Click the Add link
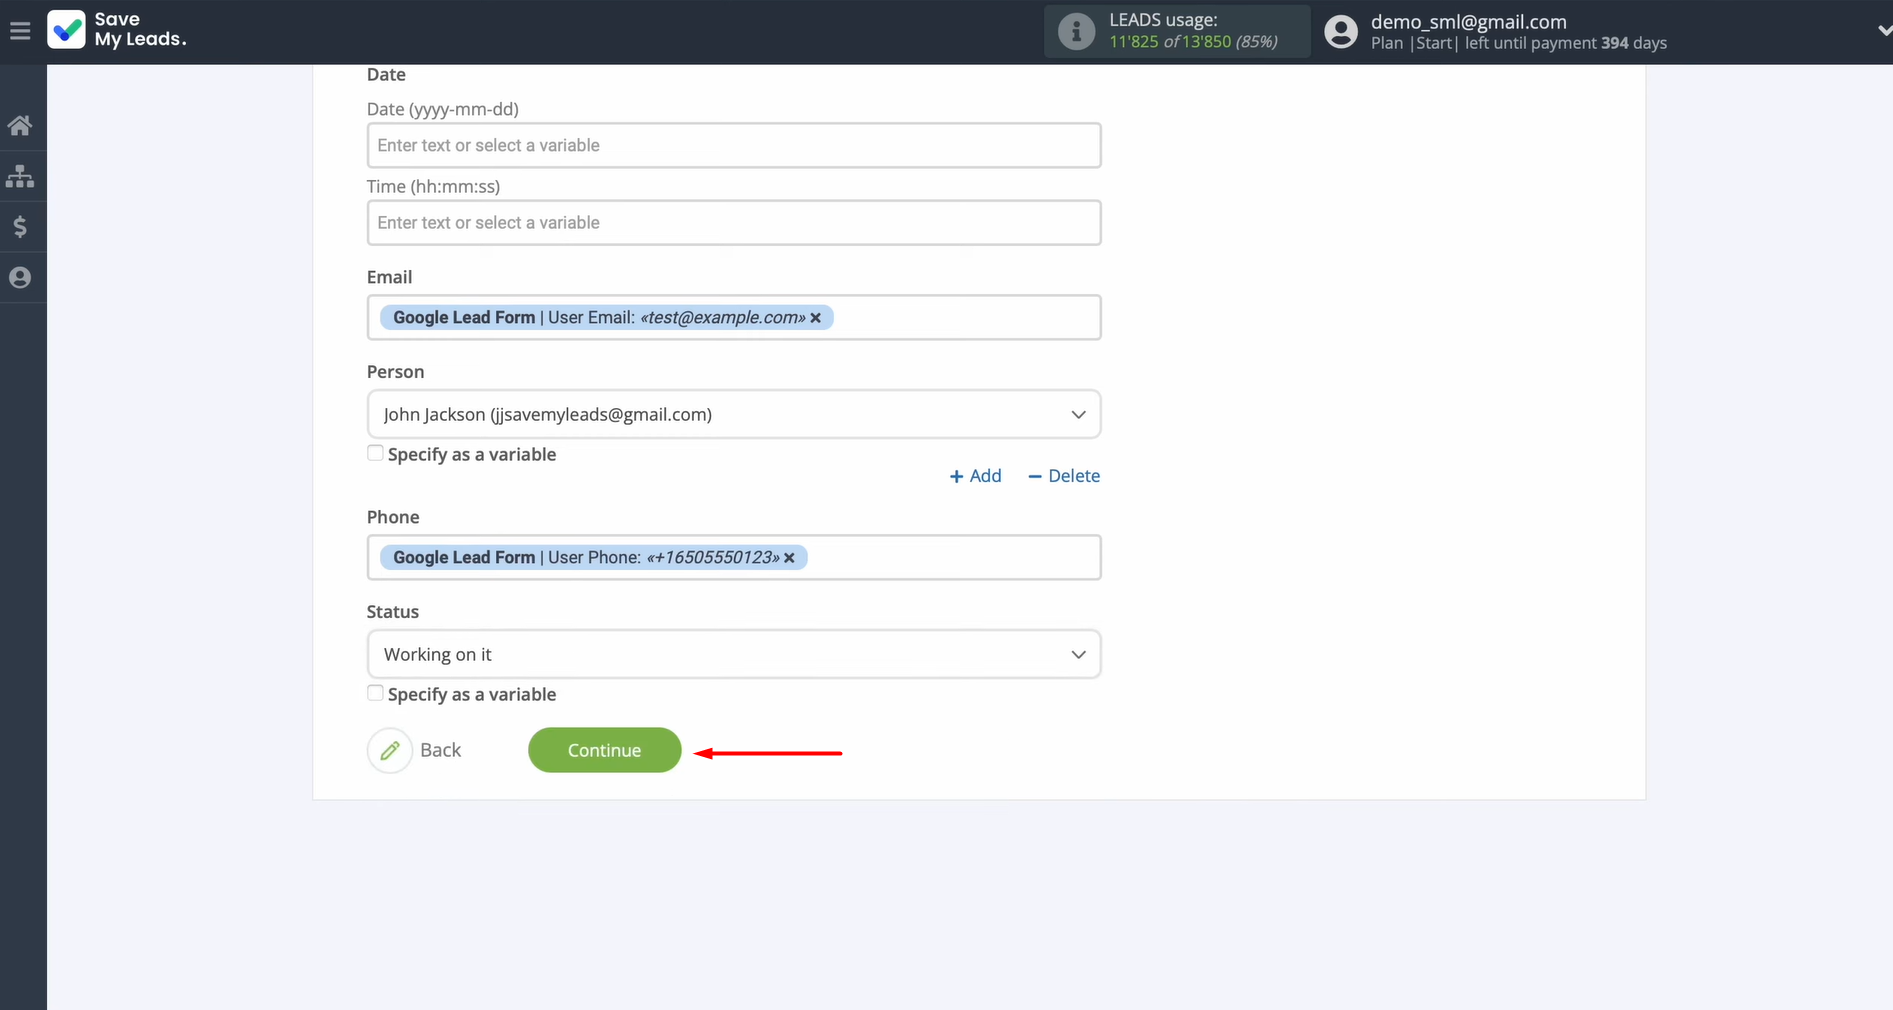 coord(975,476)
